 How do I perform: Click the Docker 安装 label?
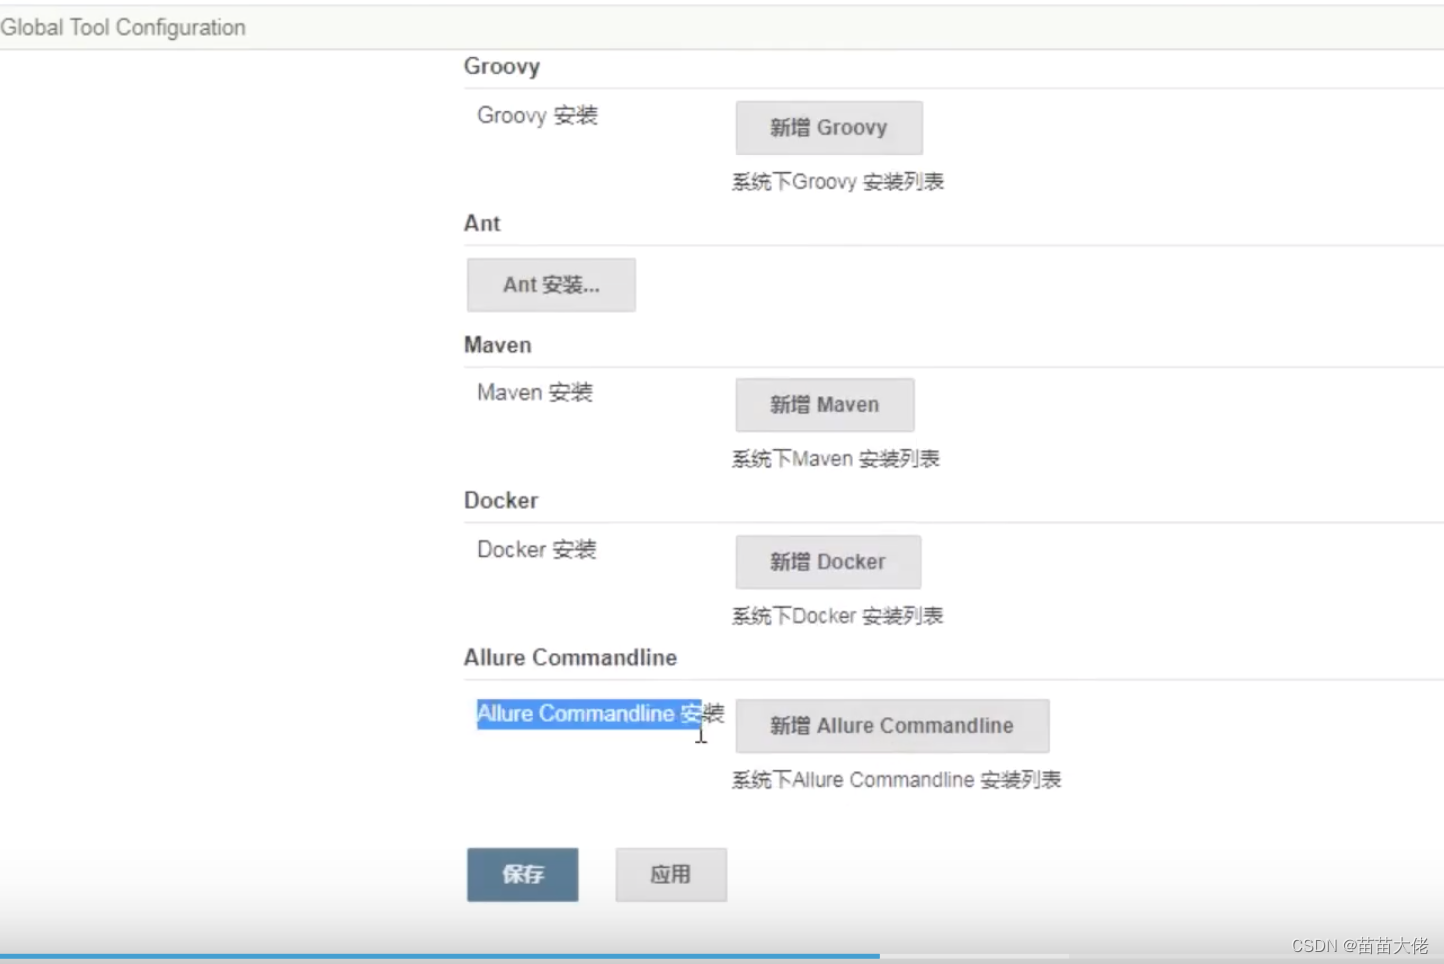pyautogui.click(x=537, y=550)
